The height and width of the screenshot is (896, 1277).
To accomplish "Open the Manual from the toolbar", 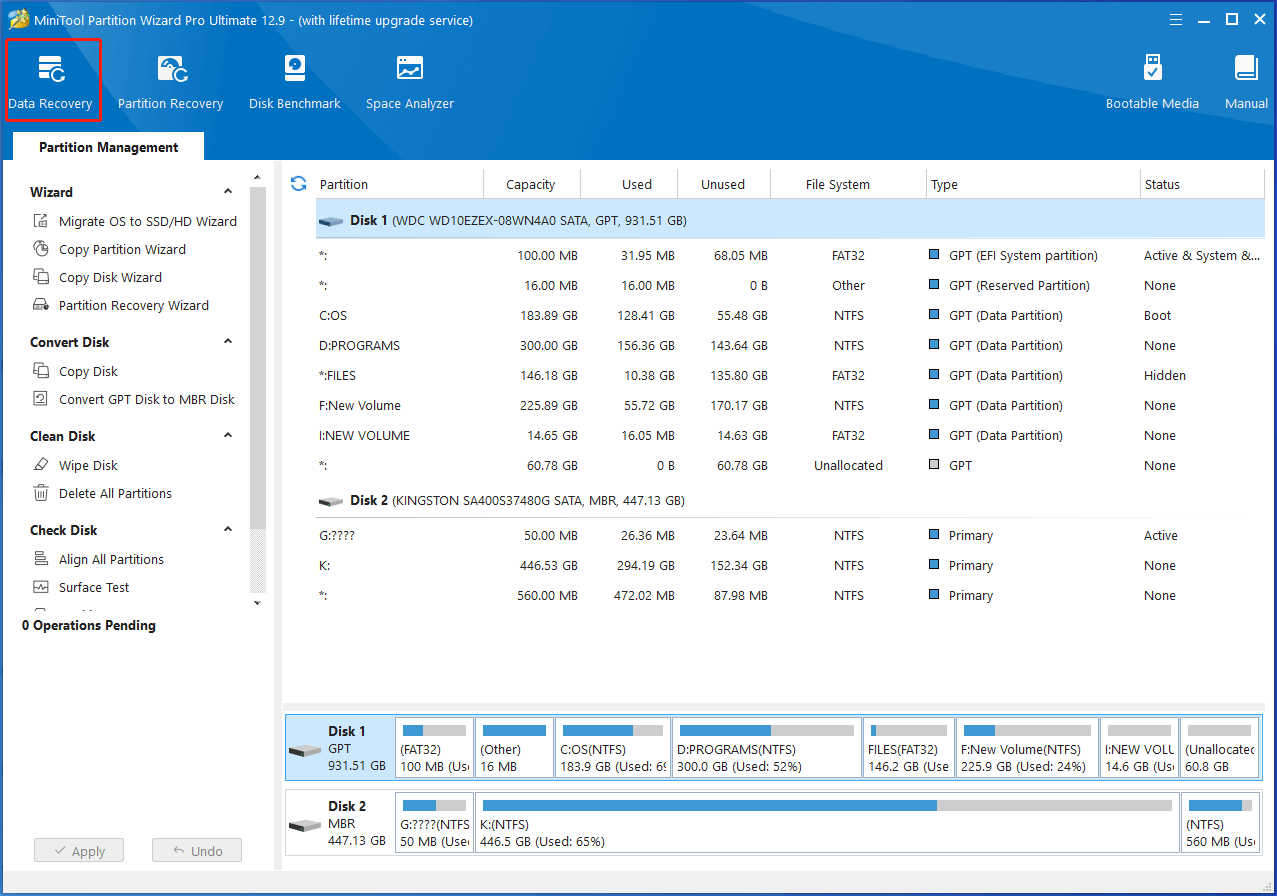I will 1245,79.
